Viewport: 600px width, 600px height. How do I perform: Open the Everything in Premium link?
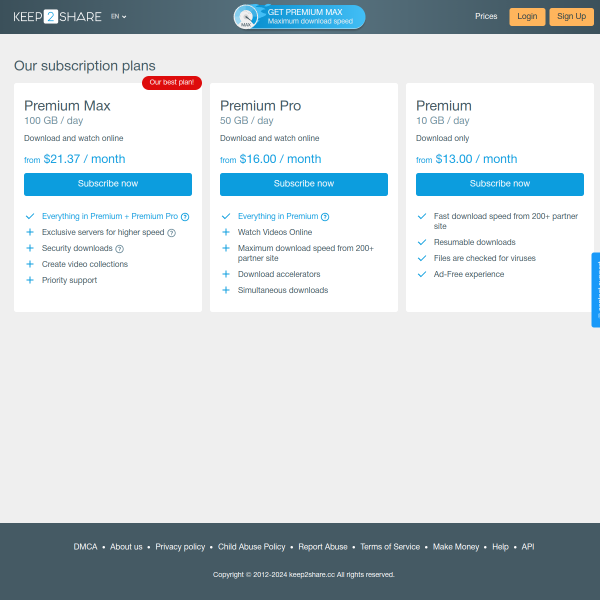coord(278,217)
